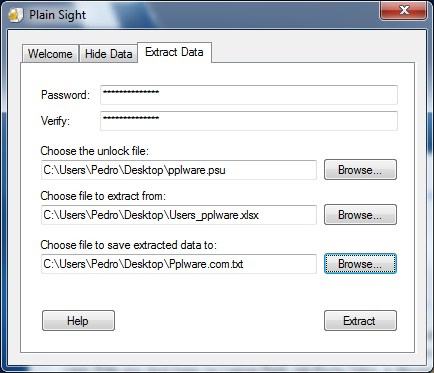This screenshot has width=434, height=373.
Task: Click the 'Password:' label text
Action: click(x=65, y=95)
